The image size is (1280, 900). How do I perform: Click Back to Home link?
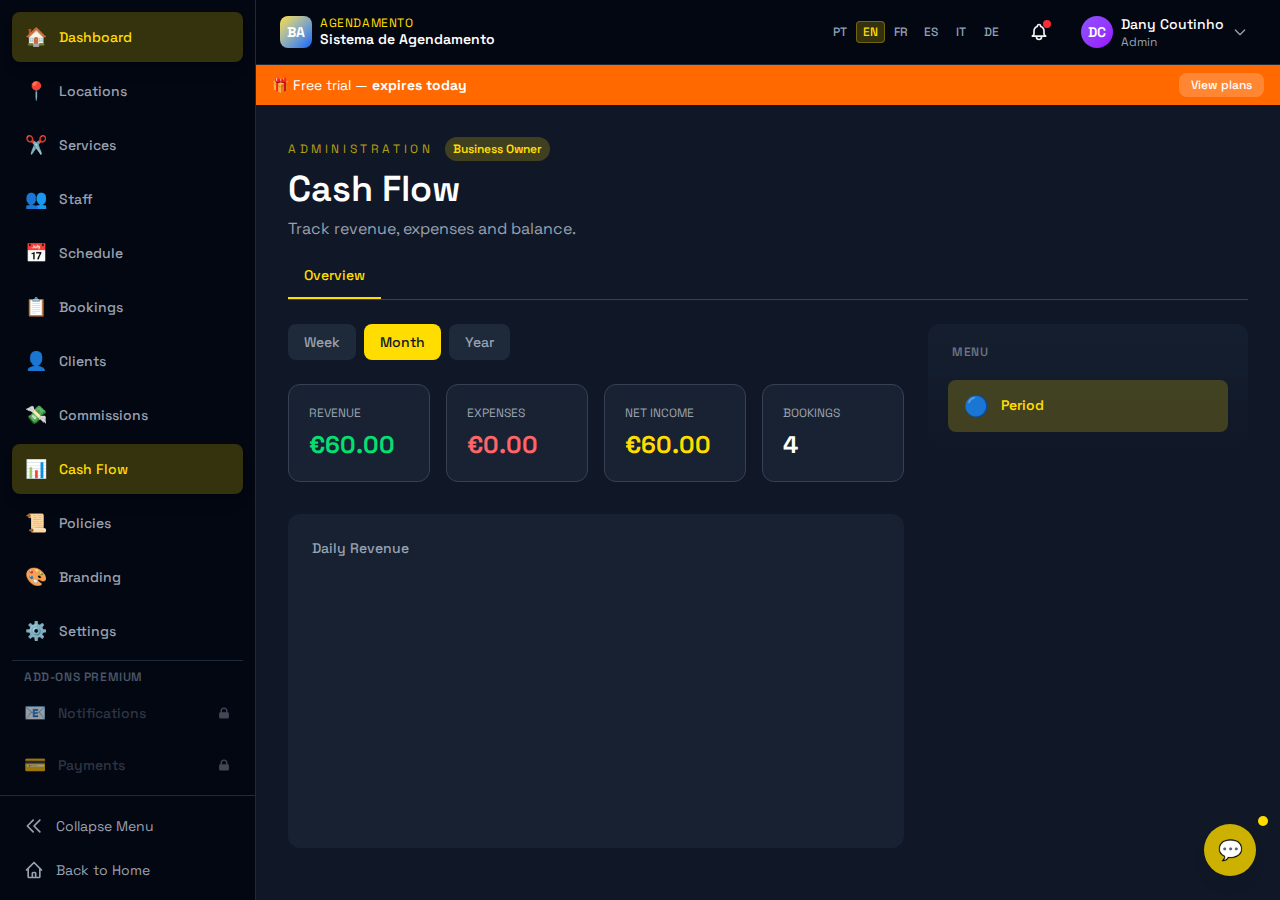tap(128, 870)
